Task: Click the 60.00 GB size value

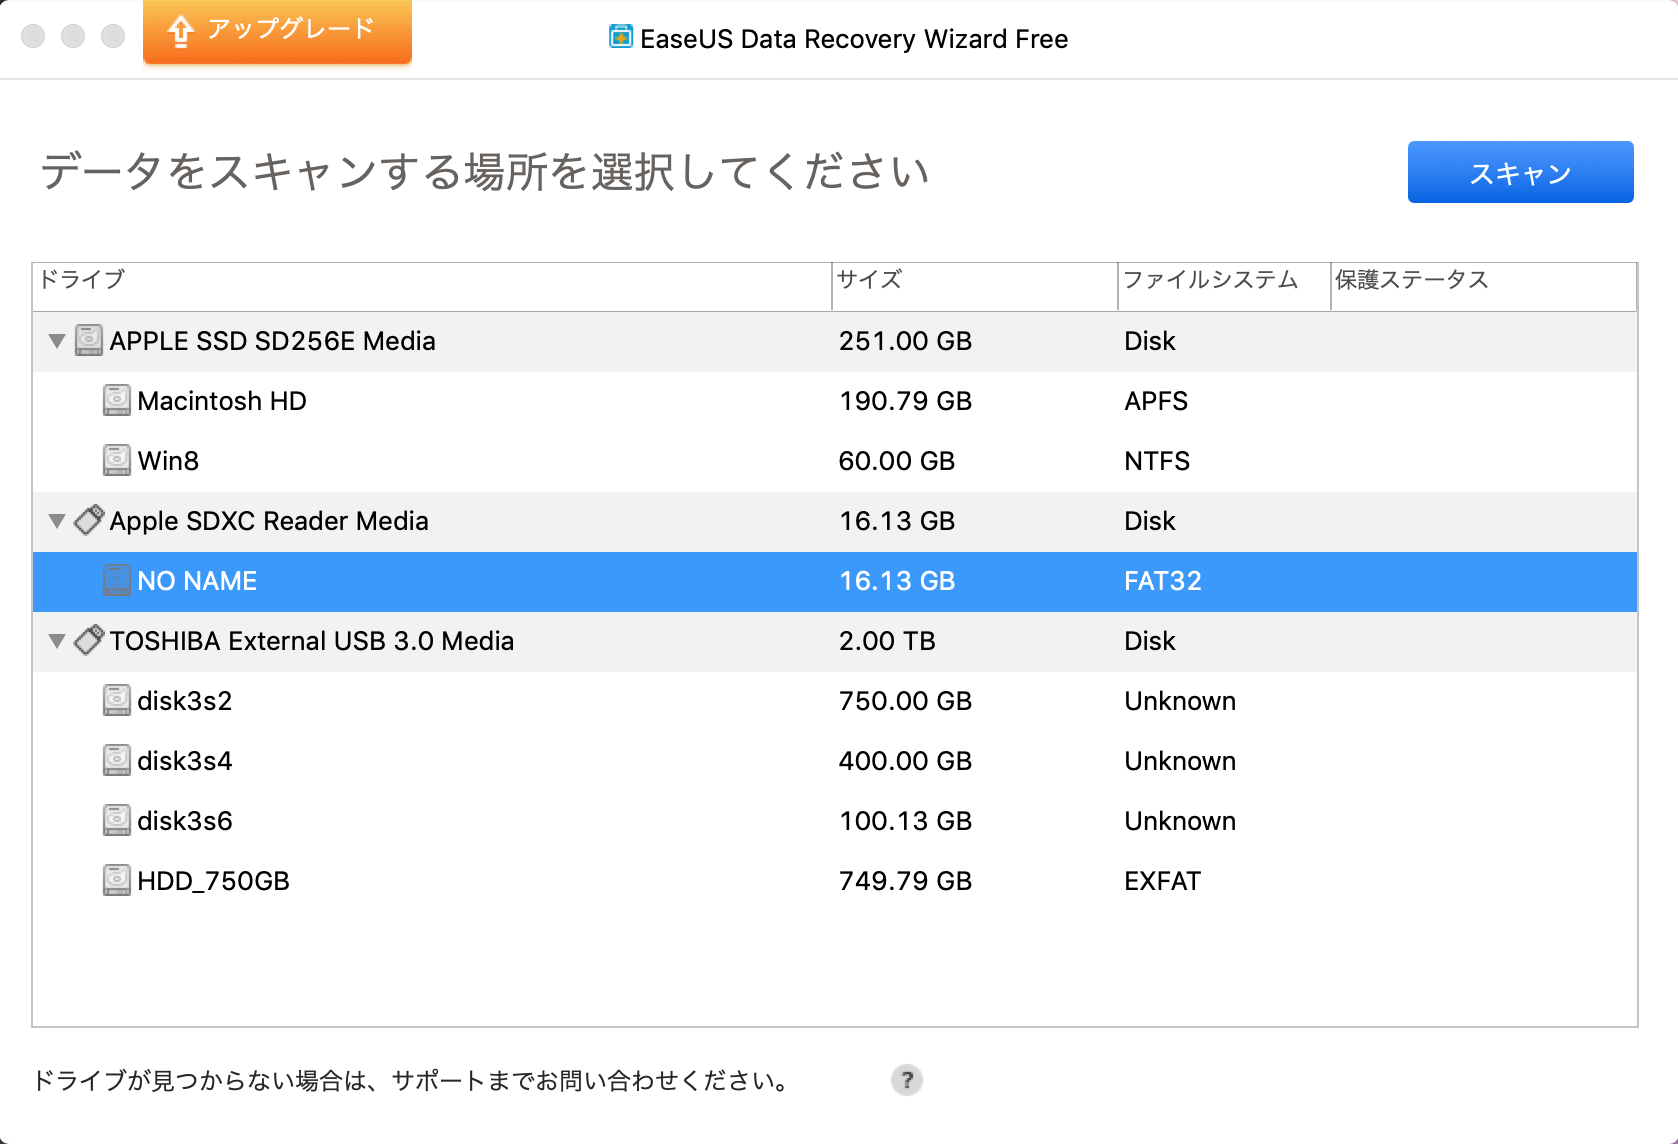Action: 897,461
